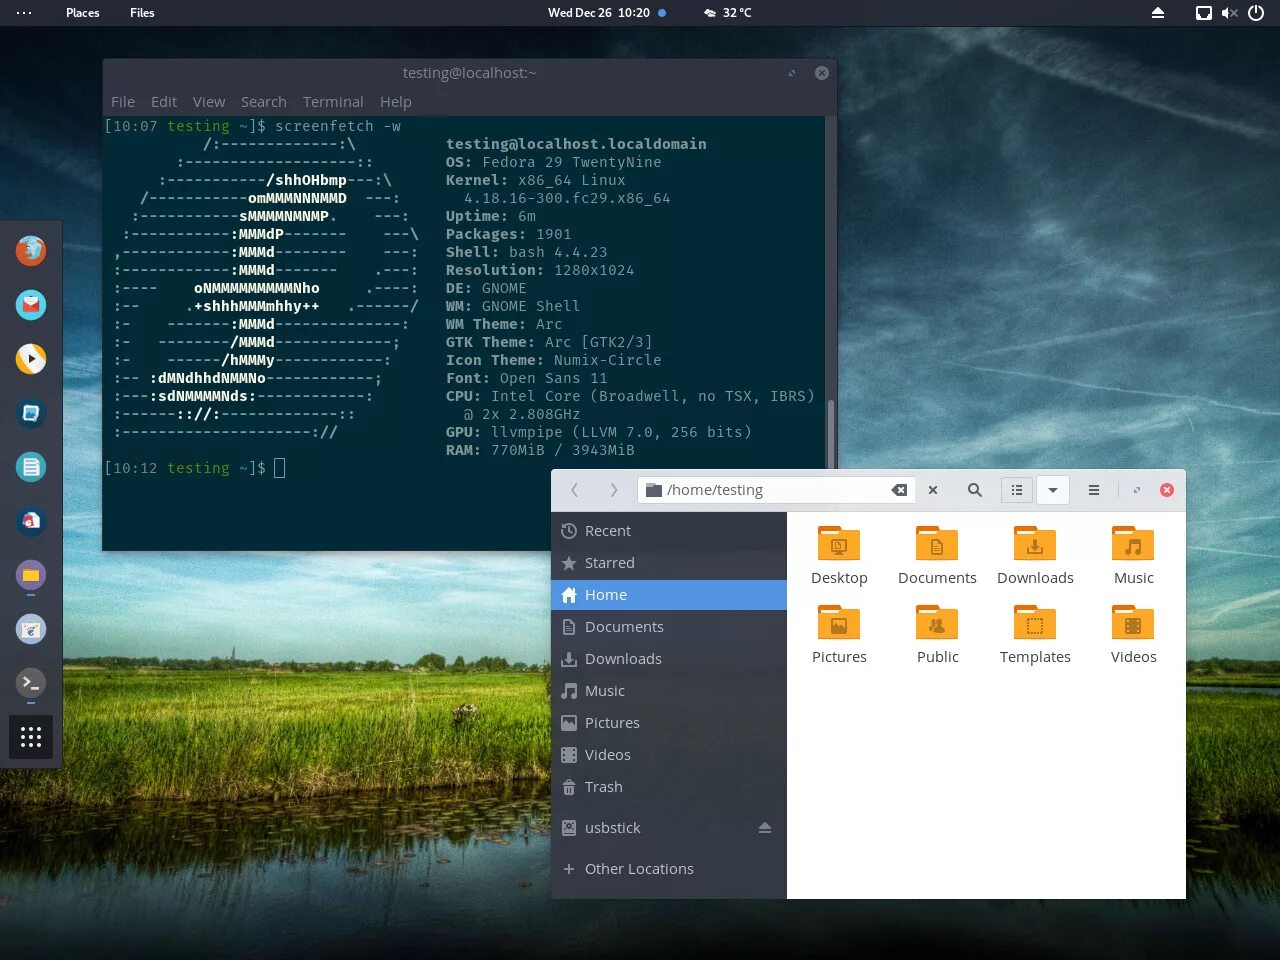The width and height of the screenshot is (1280, 960).
Task: Open the Places menu in the top bar
Action: click(x=83, y=13)
